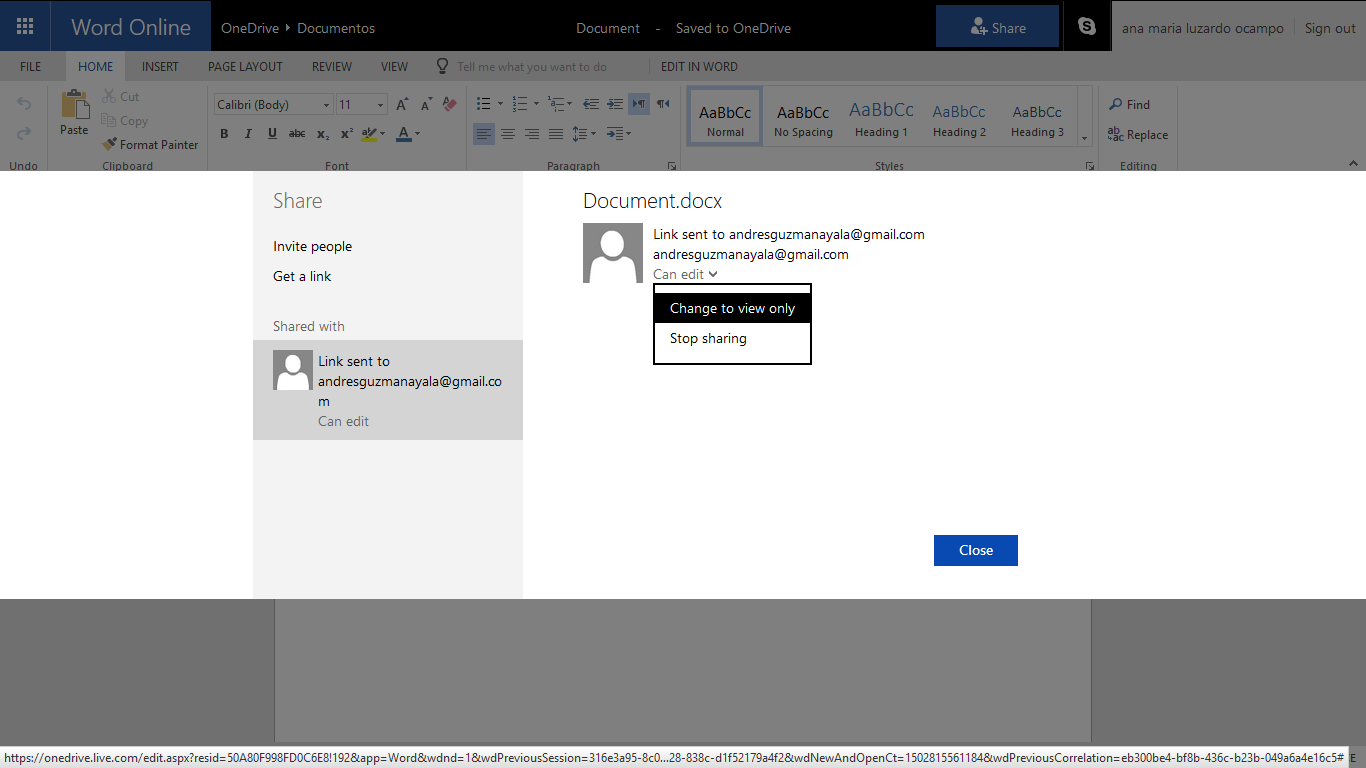Choose Stop sharing from the menu

[708, 338]
